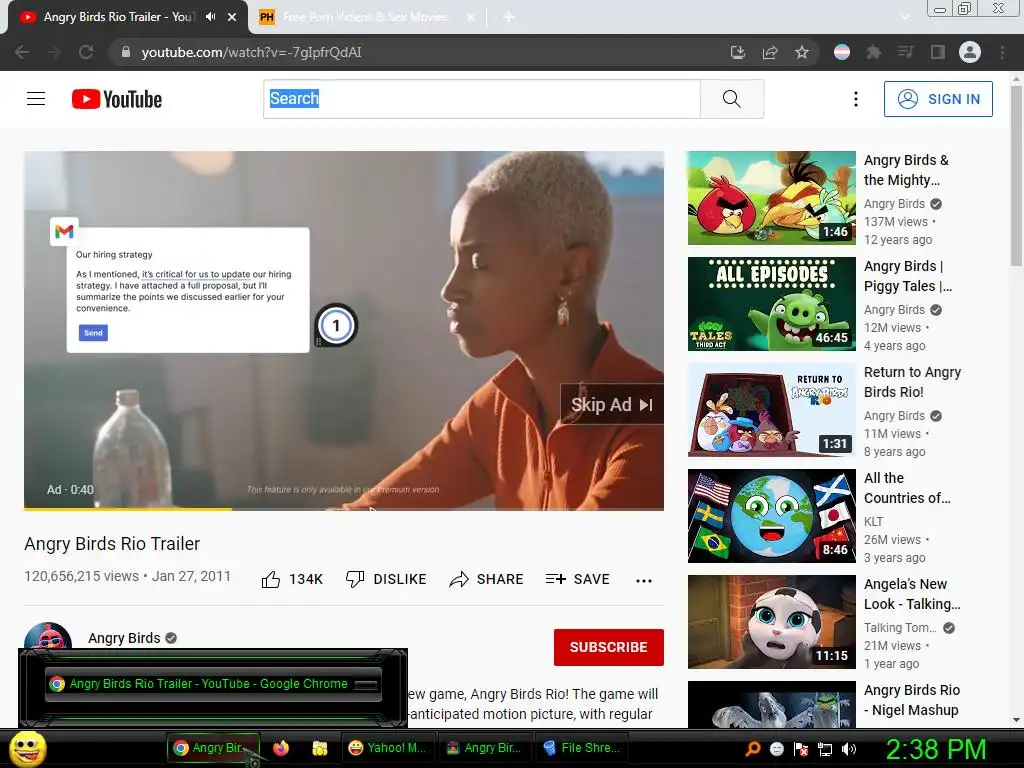Open 'Return to Angry Birds Rio!' video title
This screenshot has width=1024, height=768.
pos(912,382)
